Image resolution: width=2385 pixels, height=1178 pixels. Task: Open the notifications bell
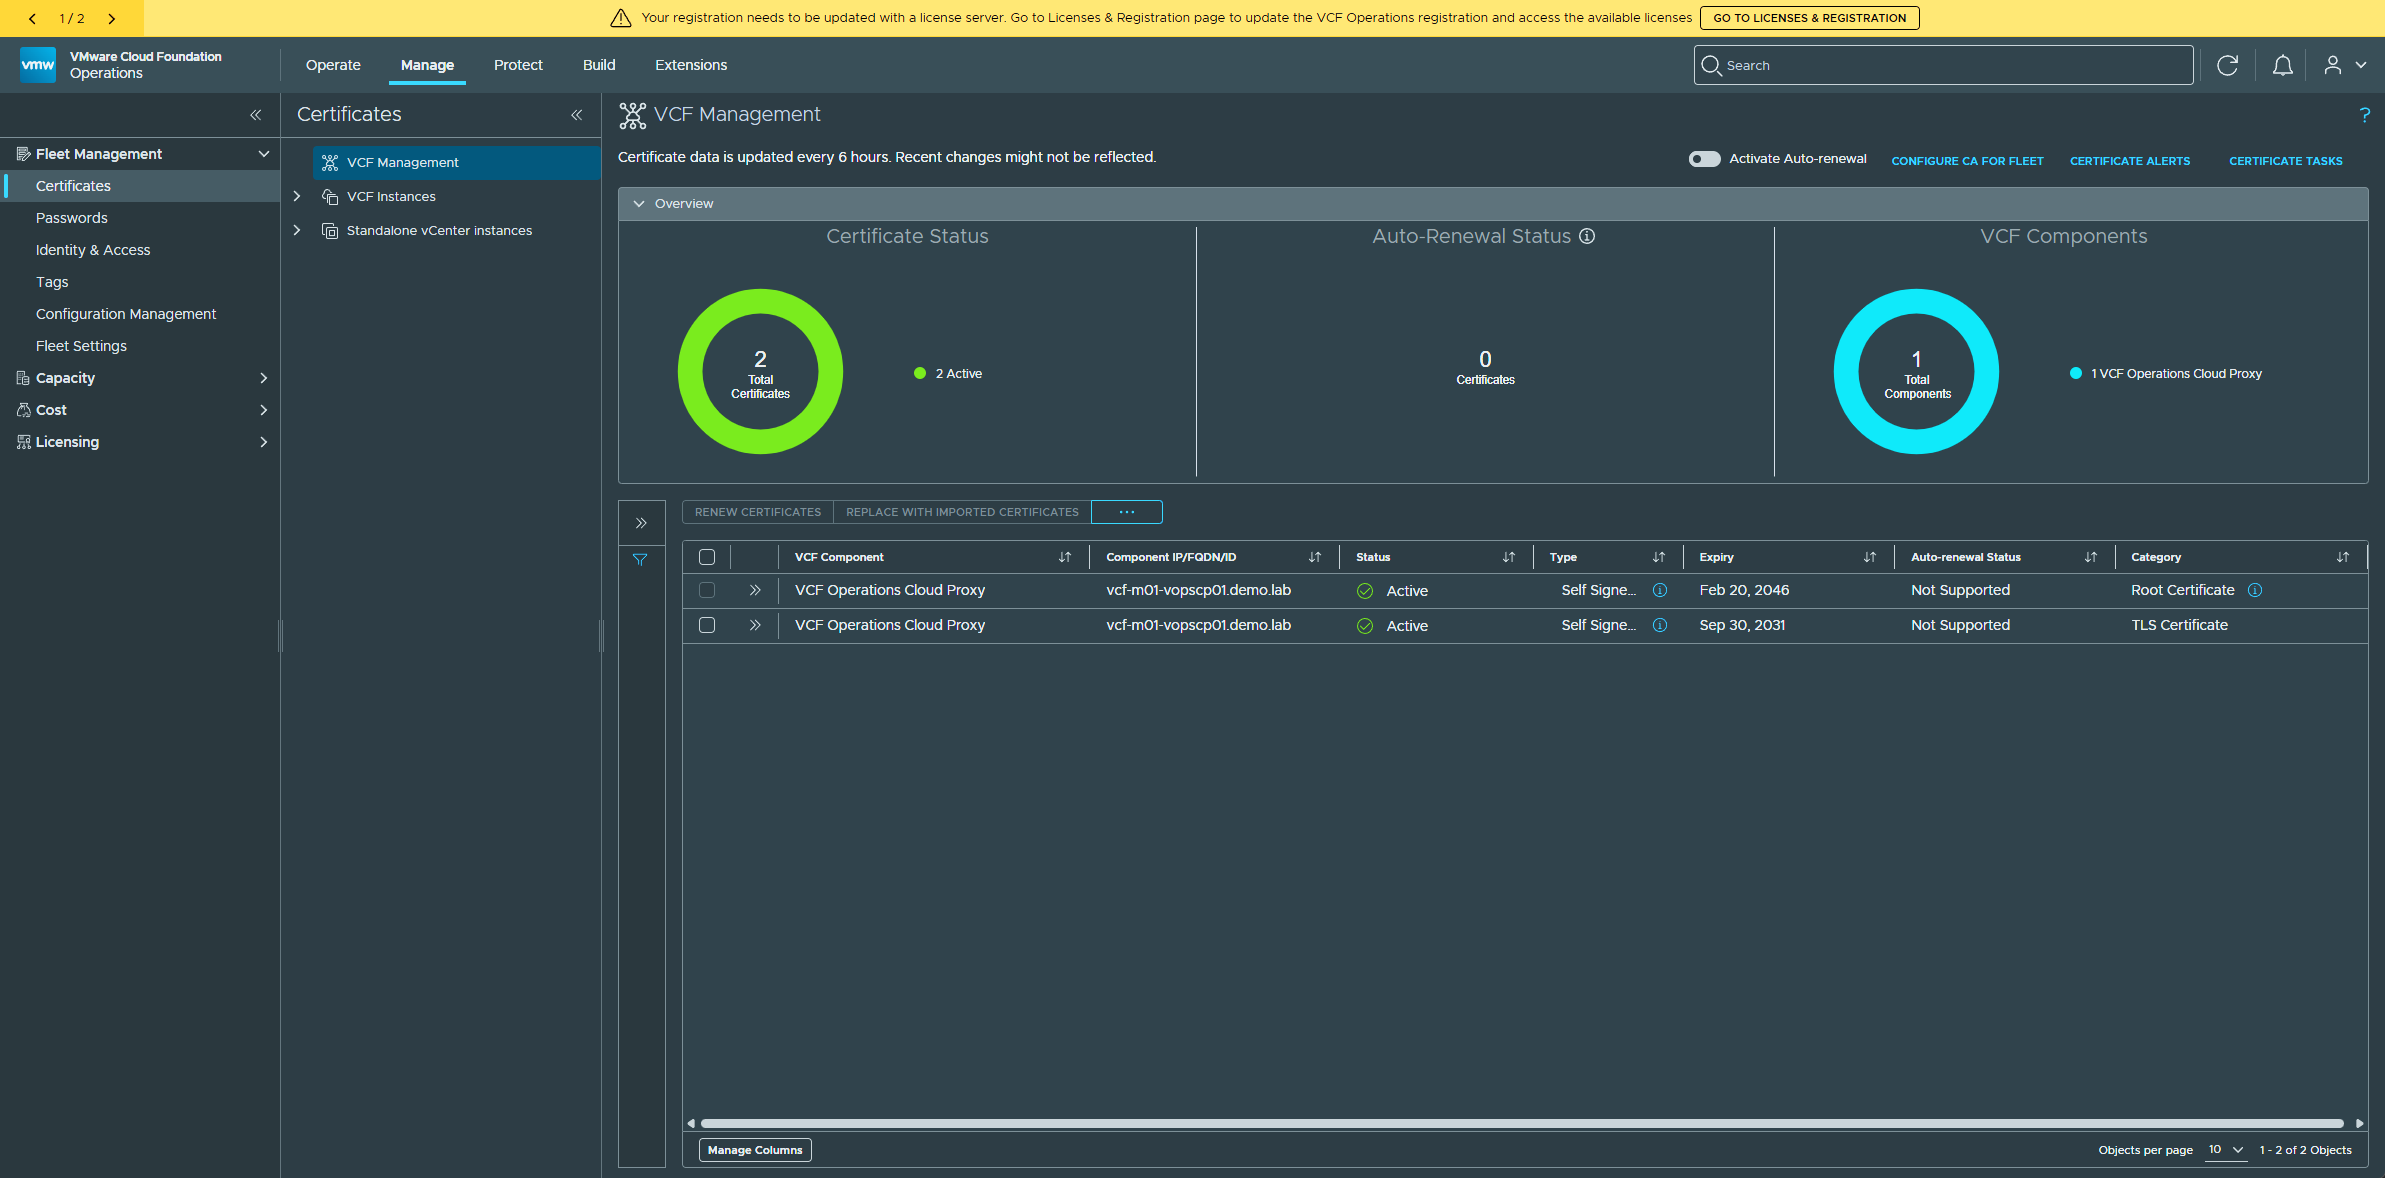point(2282,65)
